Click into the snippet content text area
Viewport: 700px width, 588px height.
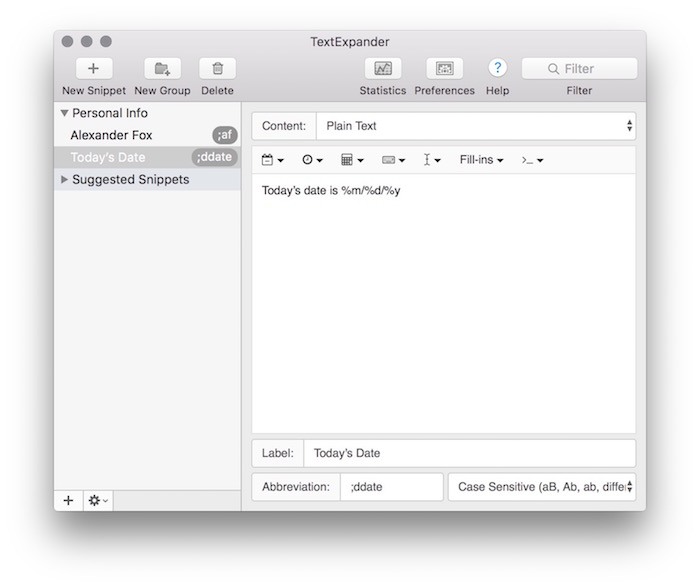click(443, 304)
